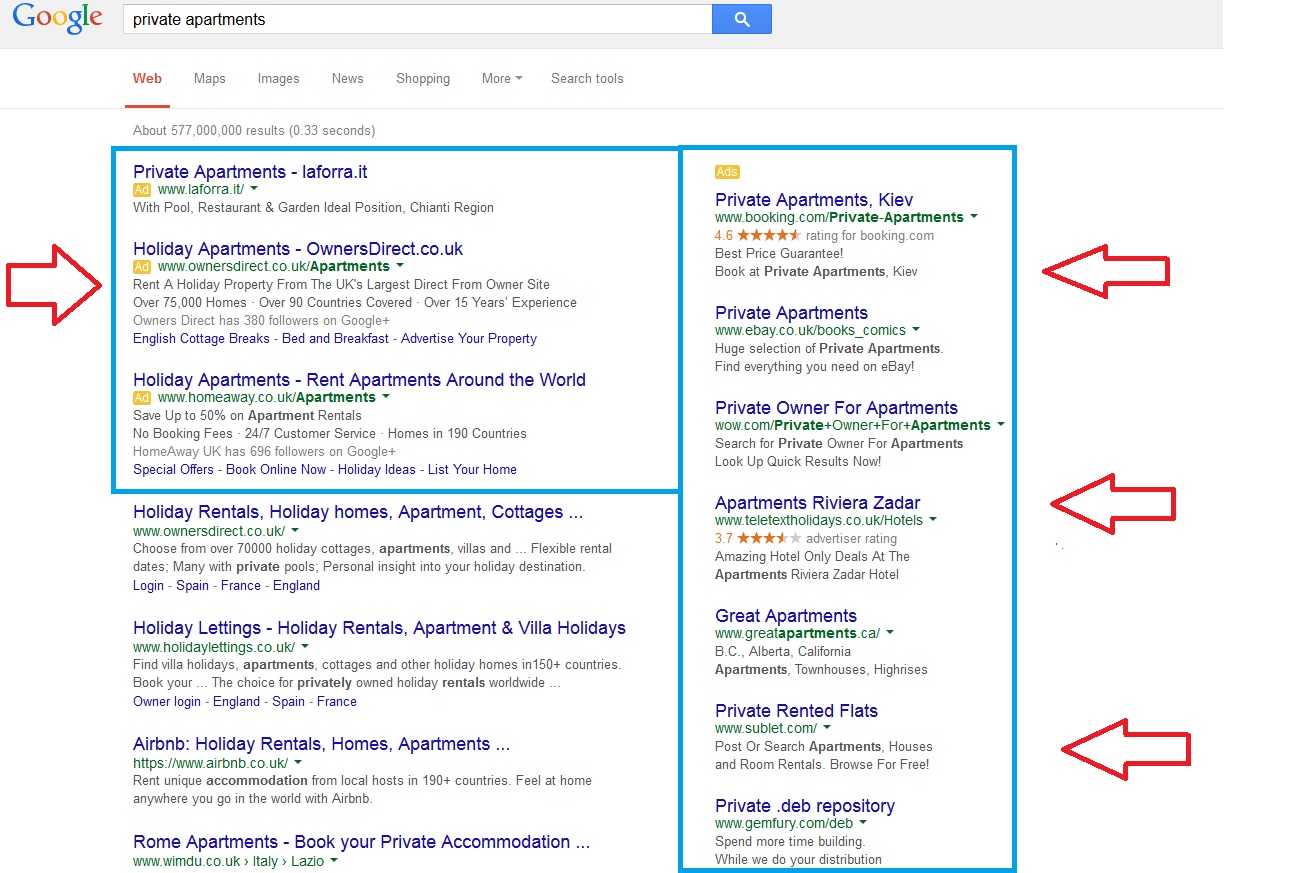The height and width of the screenshot is (873, 1305).
Task: Open the News tab
Action: 347,78
